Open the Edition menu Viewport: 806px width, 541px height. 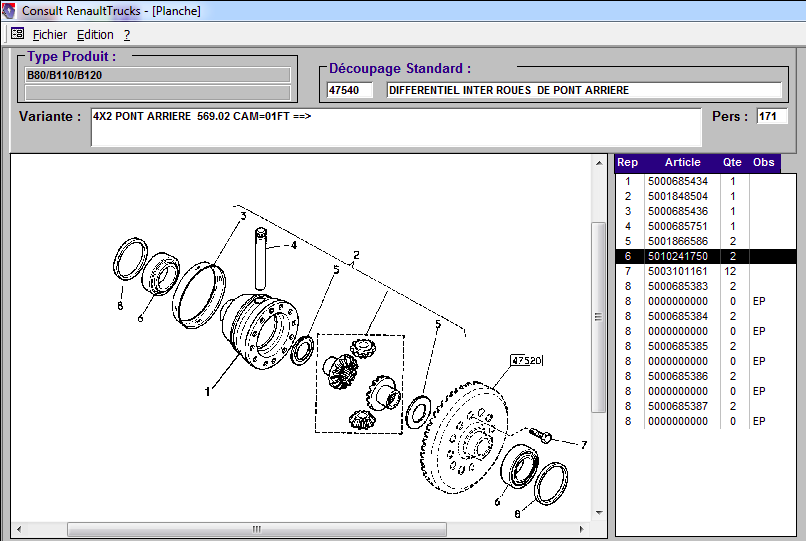(x=96, y=34)
